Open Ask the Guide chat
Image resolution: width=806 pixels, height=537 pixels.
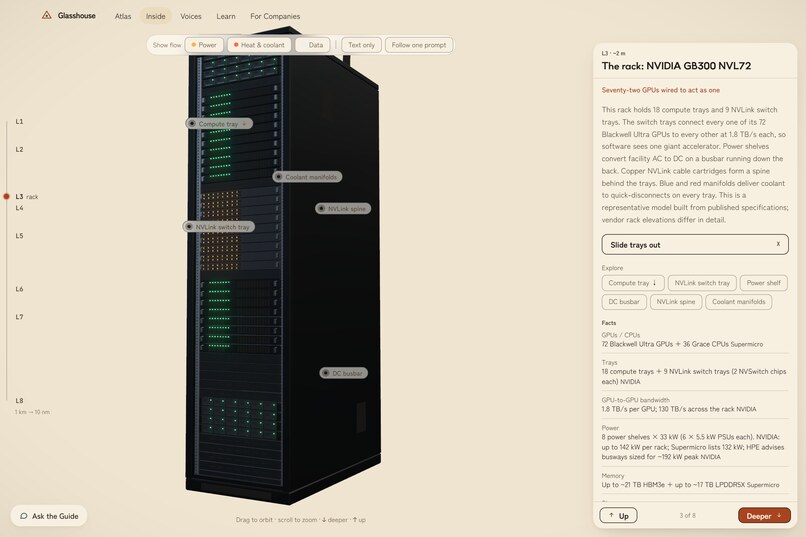(x=49, y=516)
